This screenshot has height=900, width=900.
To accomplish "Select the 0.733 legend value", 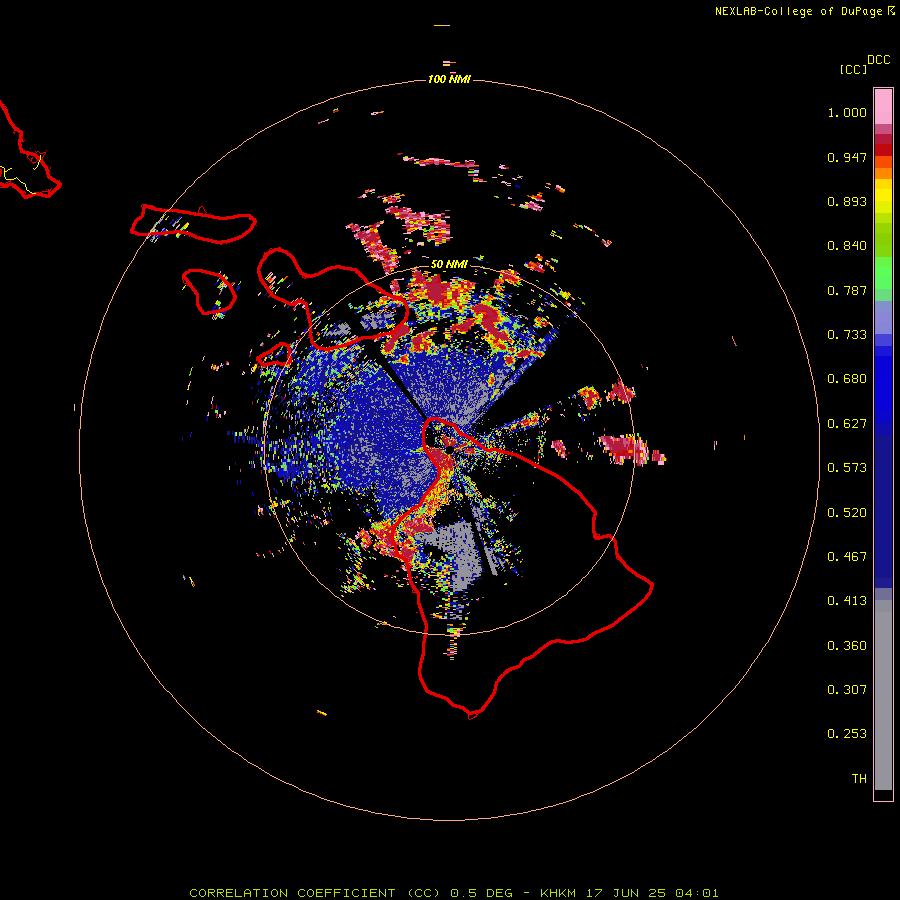I will [x=847, y=335].
